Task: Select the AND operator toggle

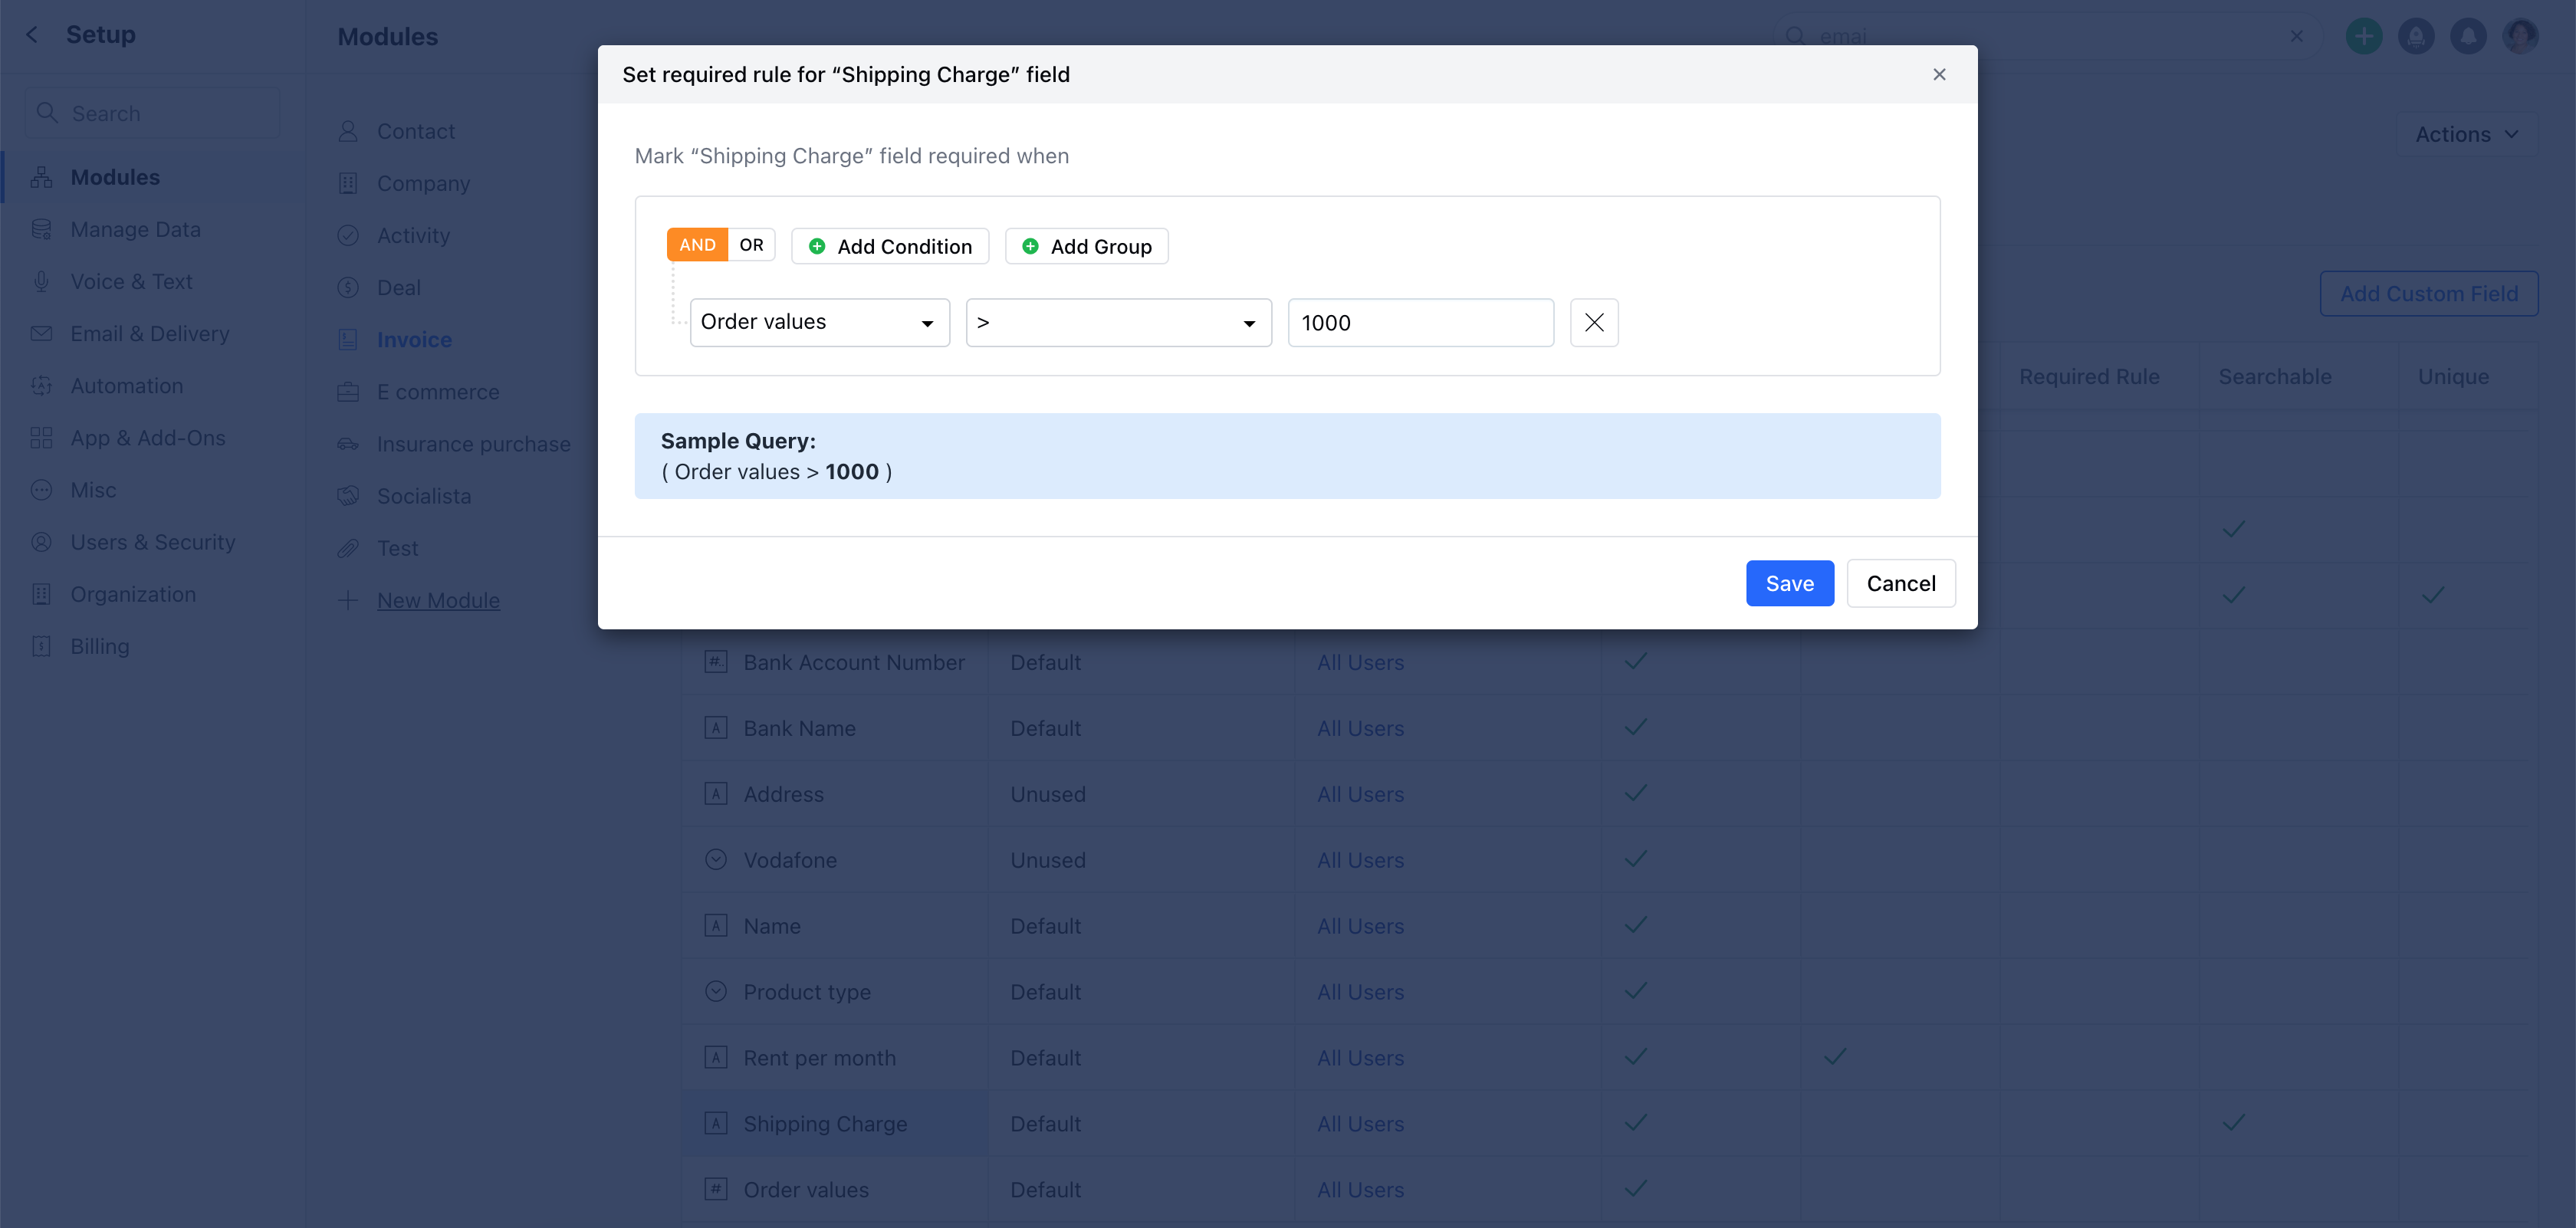Action: coord(697,245)
